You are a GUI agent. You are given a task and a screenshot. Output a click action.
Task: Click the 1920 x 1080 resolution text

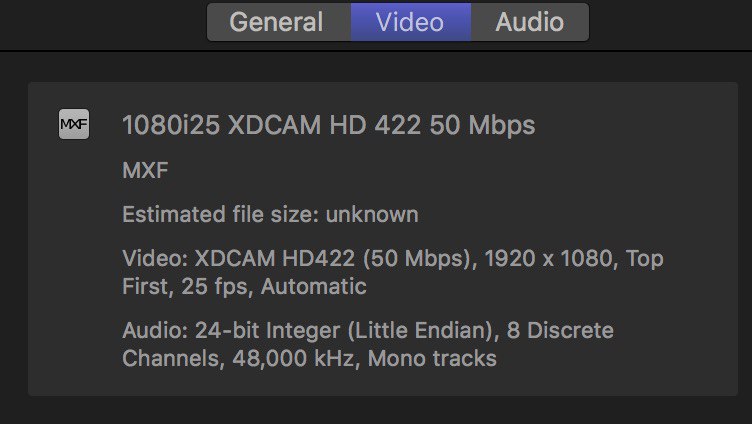point(549,259)
